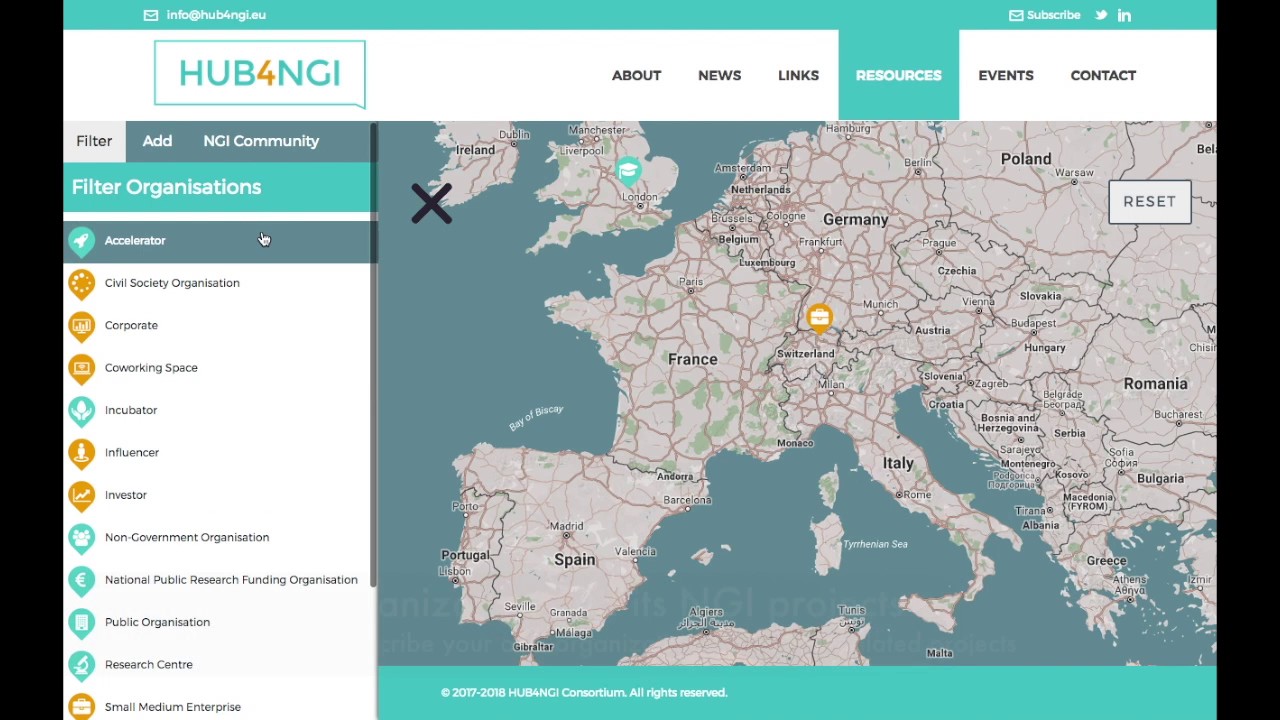Click the Research Centre microscope icon
The width and height of the screenshot is (1280, 720).
point(81,665)
